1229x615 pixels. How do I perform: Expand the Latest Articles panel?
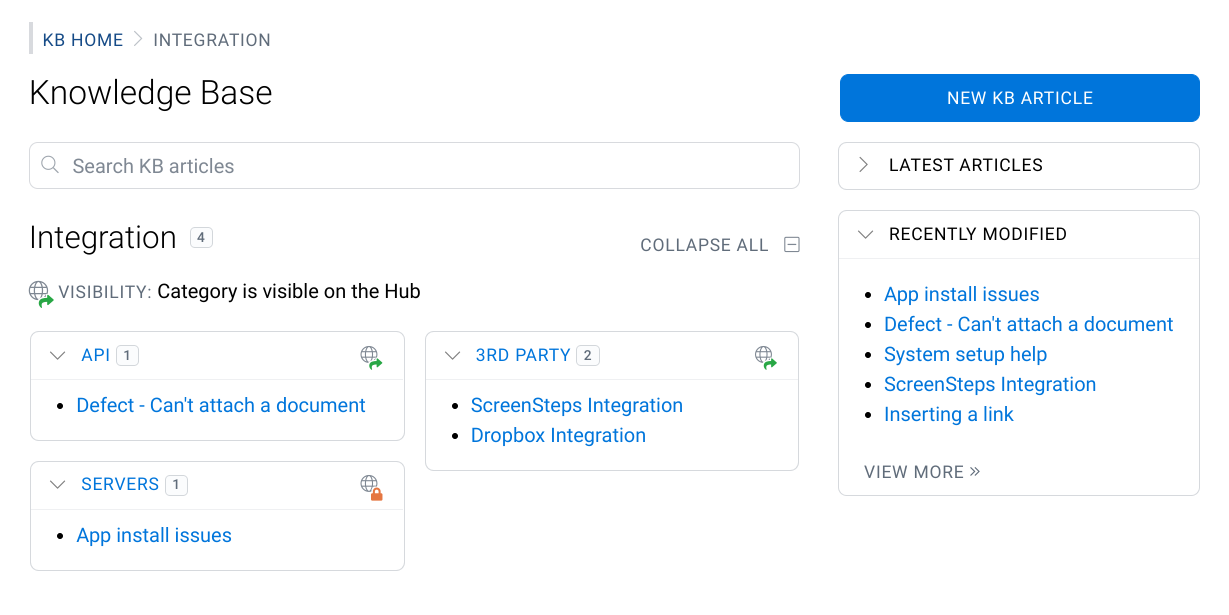[865, 165]
